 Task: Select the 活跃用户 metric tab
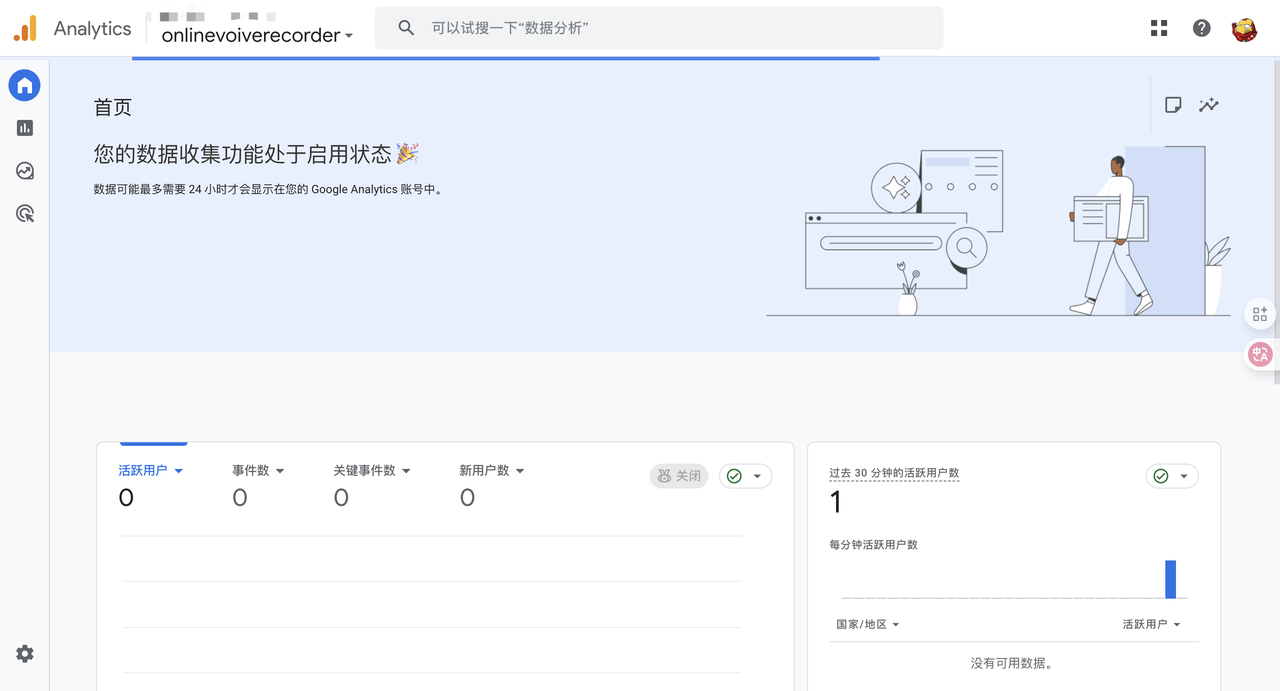click(150, 471)
